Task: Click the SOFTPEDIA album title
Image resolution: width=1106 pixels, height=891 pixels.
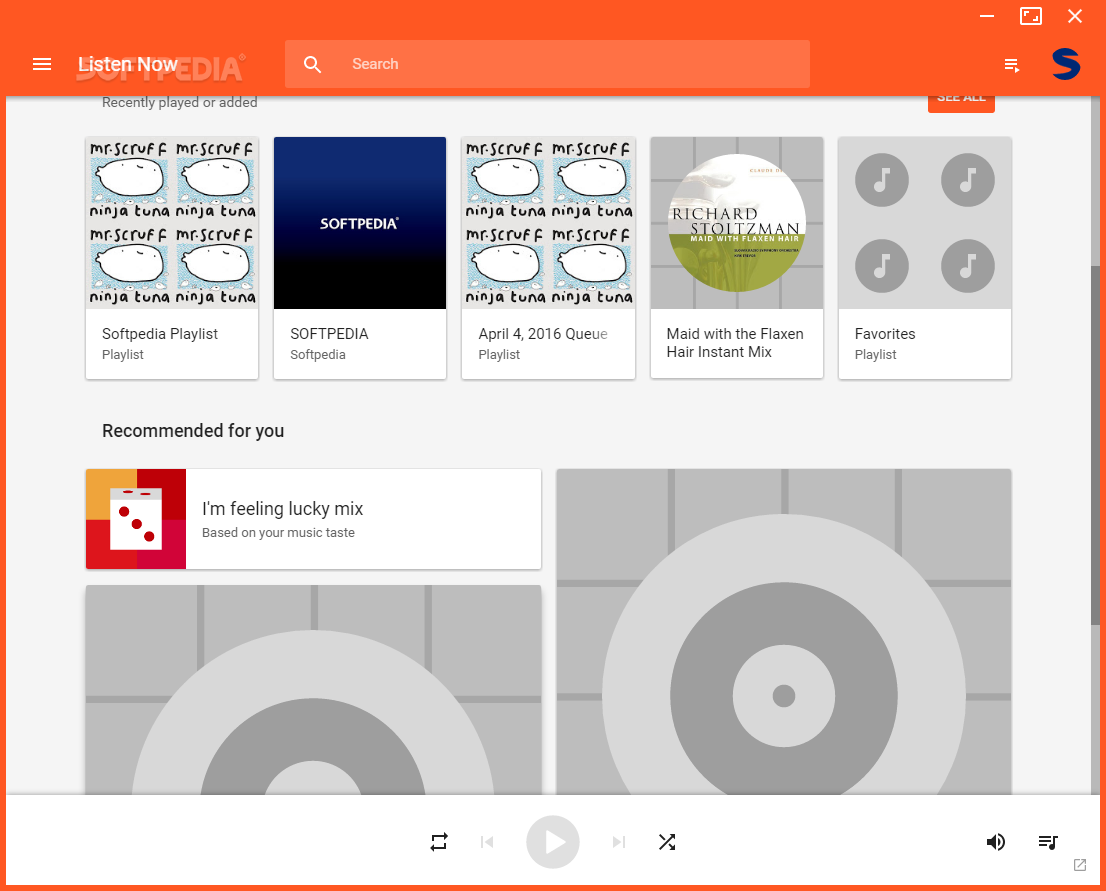Action: [329, 334]
